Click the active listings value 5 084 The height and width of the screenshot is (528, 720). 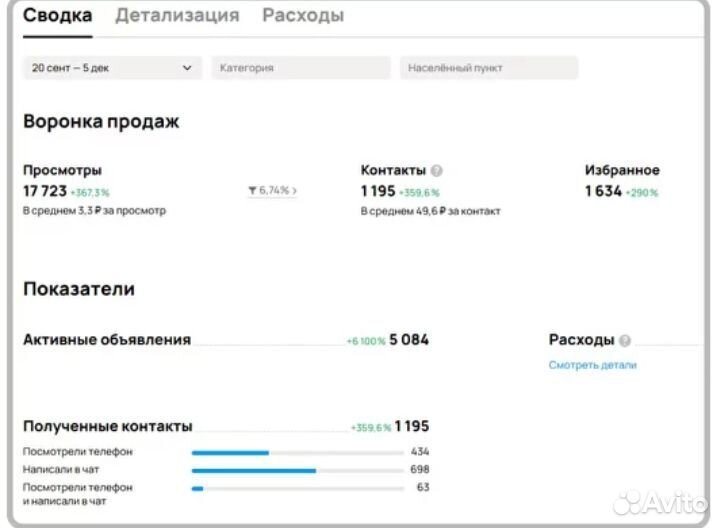(x=409, y=340)
